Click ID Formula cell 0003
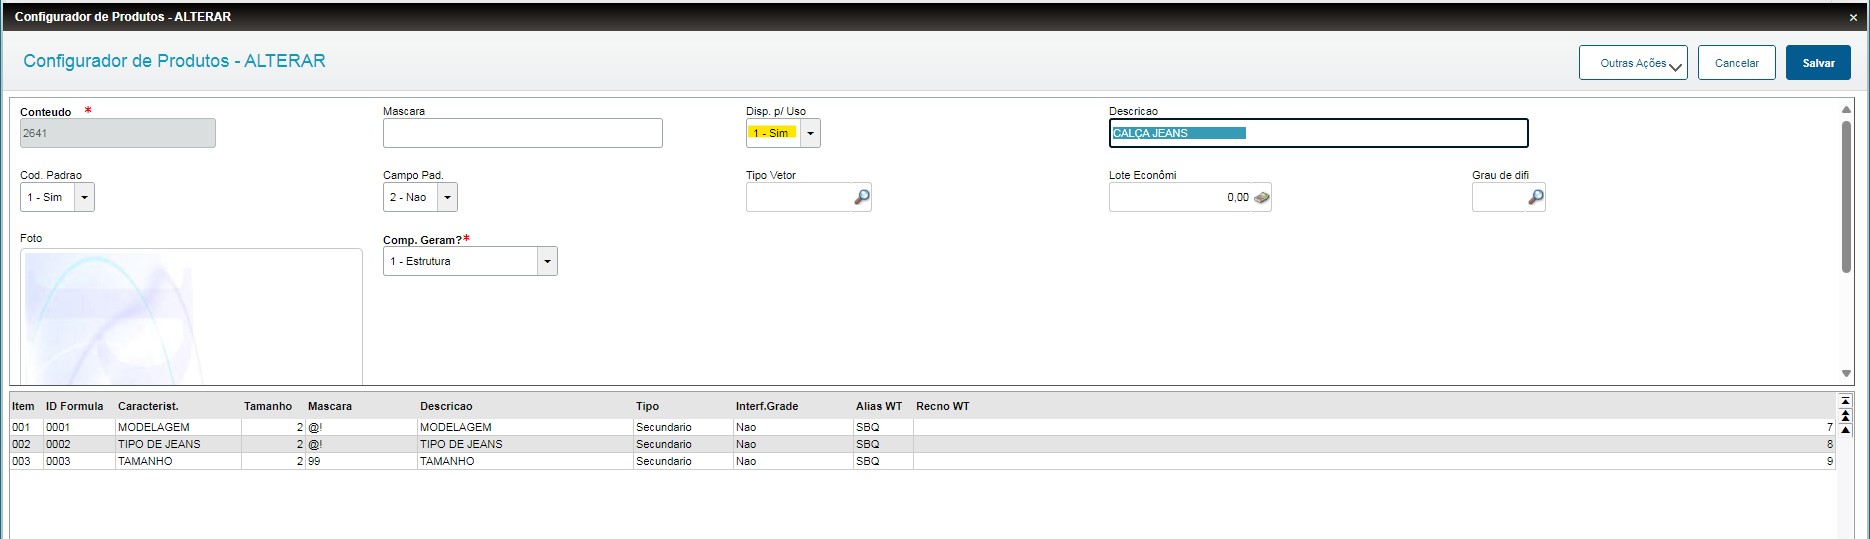Viewport: 1870px width, 539px height. tap(79, 461)
